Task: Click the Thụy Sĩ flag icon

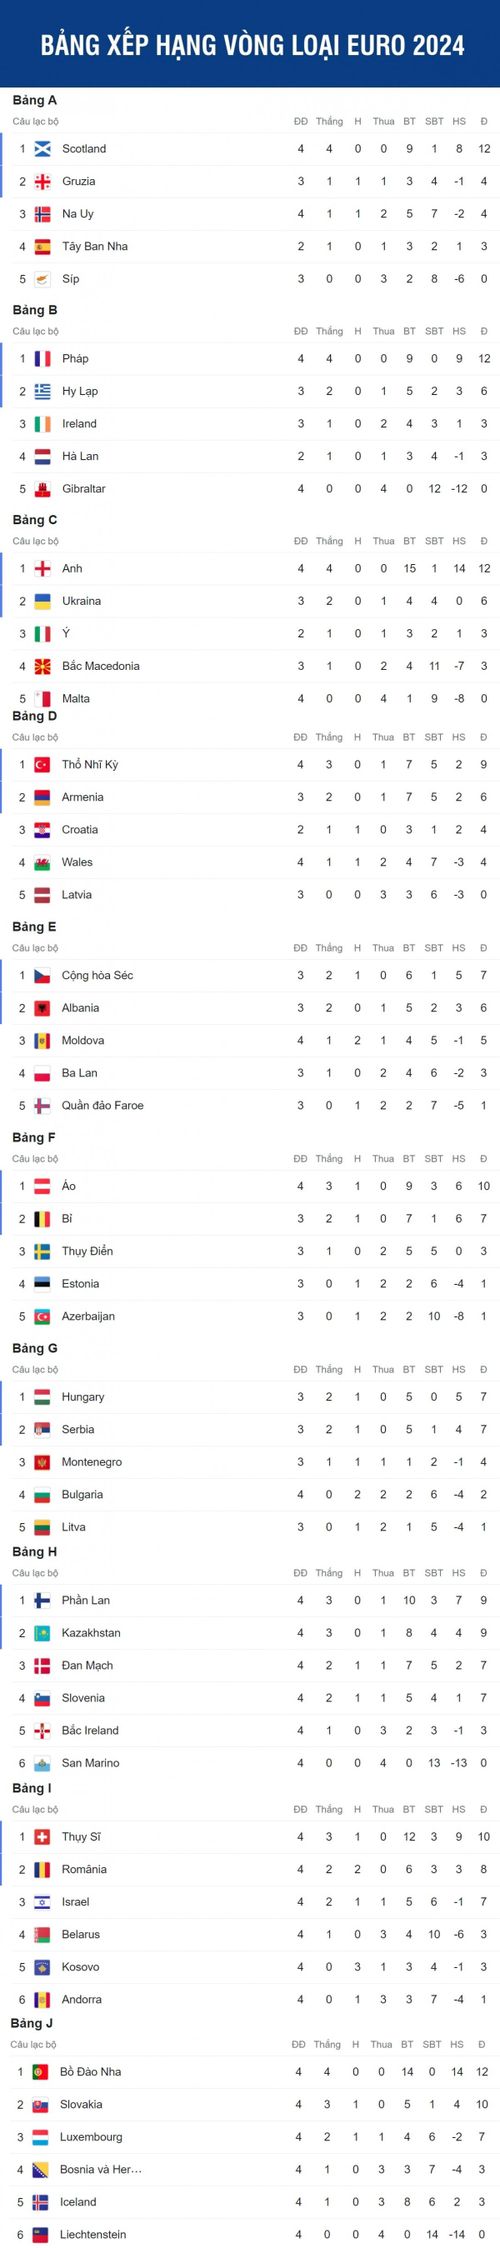Action: click(x=42, y=1837)
